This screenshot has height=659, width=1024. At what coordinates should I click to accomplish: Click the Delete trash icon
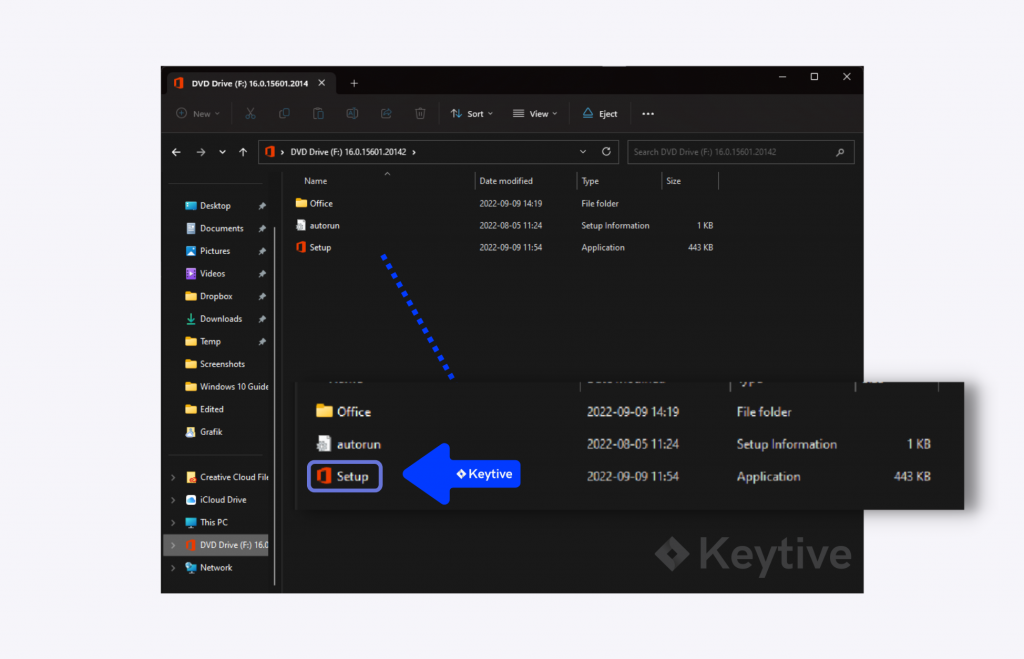coord(420,114)
